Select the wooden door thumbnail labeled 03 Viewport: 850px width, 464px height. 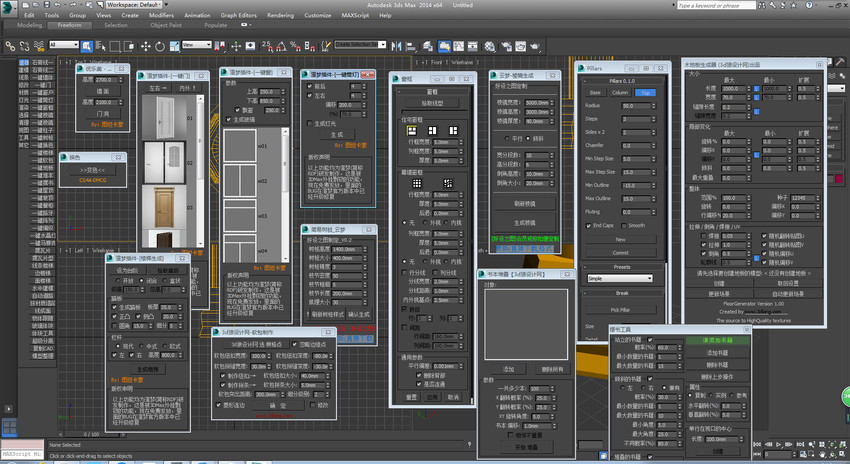pyautogui.click(x=164, y=208)
